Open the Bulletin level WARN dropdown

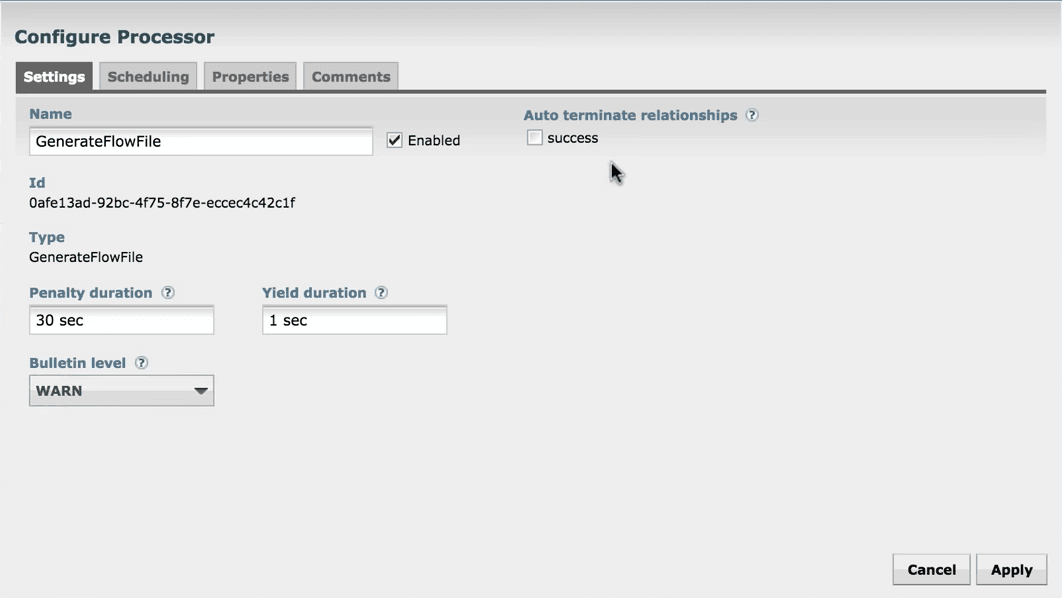point(121,391)
